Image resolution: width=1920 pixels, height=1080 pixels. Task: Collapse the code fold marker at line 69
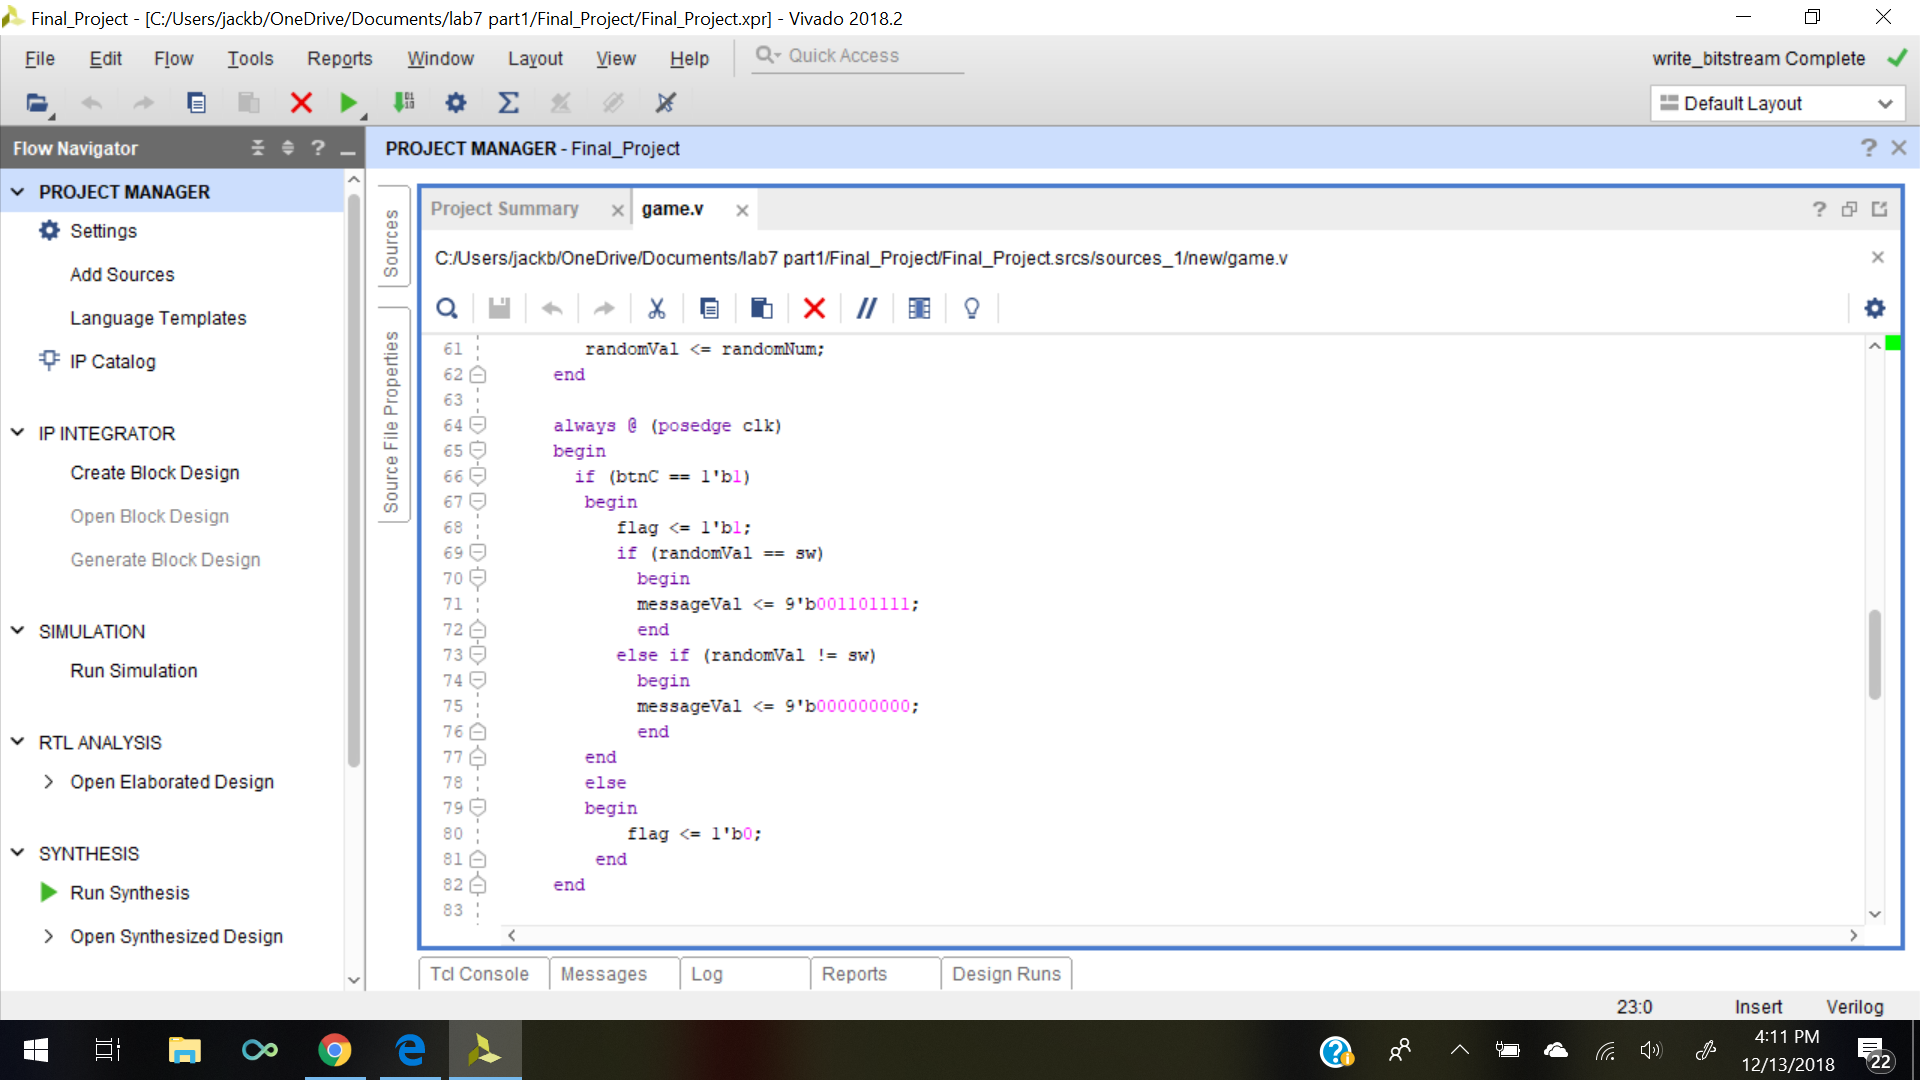[478, 552]
